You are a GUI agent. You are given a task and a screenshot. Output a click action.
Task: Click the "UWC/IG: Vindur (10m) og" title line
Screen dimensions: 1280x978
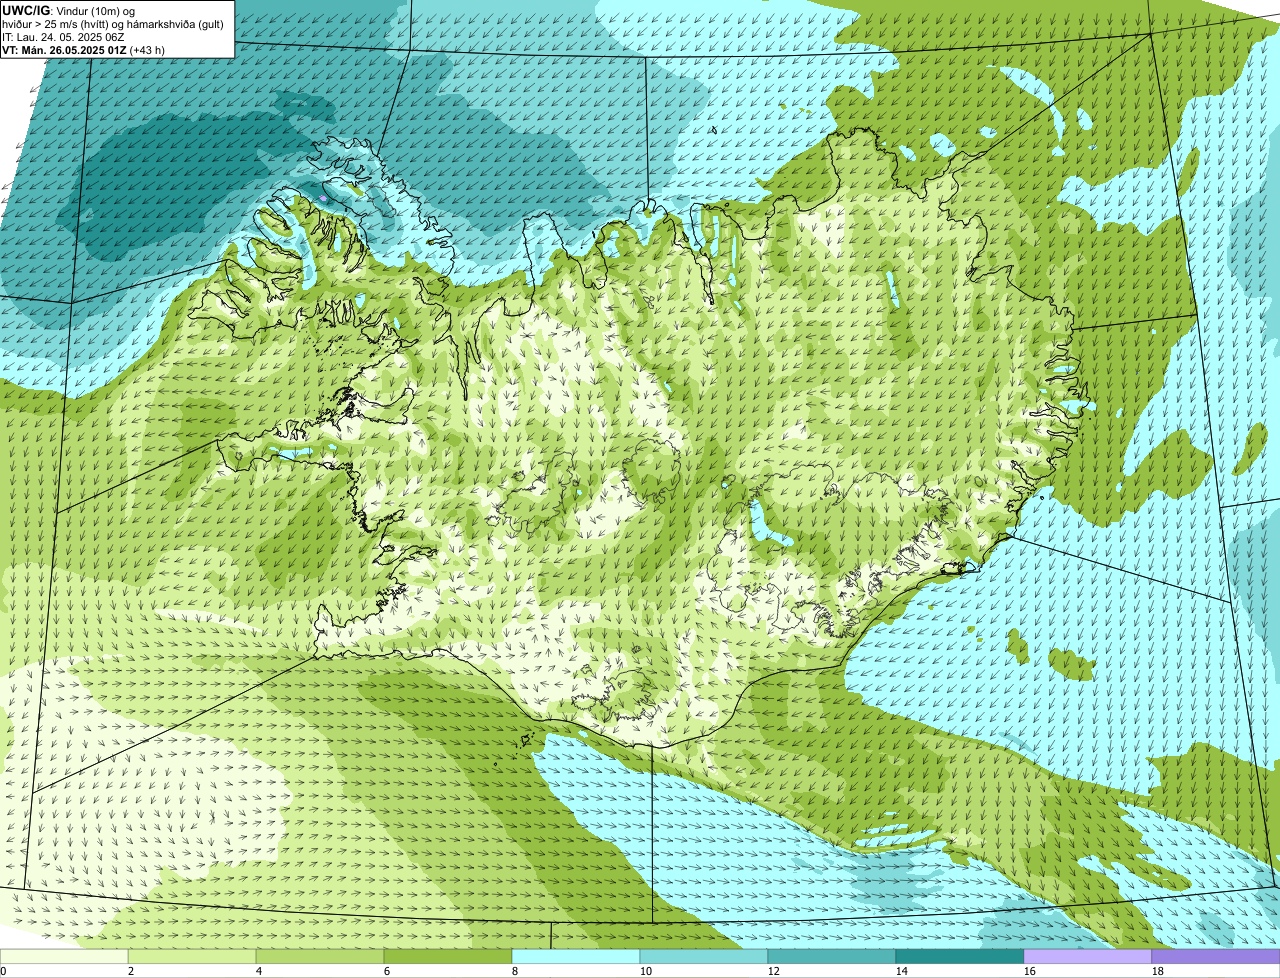point(69,11)
